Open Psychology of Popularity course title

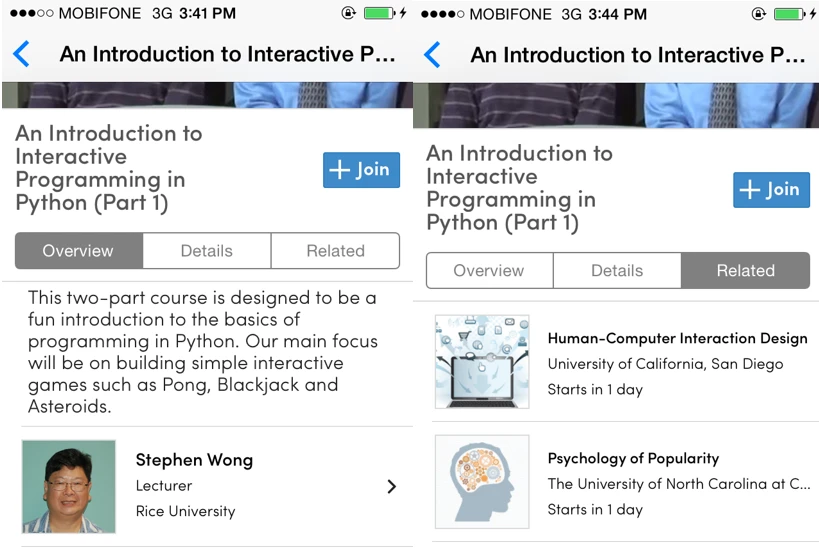pyautogui.click(x=633, y=458)
